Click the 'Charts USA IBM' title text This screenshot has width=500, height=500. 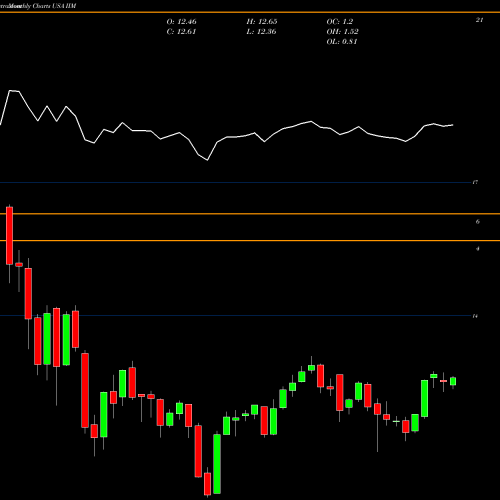[x=54, y=6]
